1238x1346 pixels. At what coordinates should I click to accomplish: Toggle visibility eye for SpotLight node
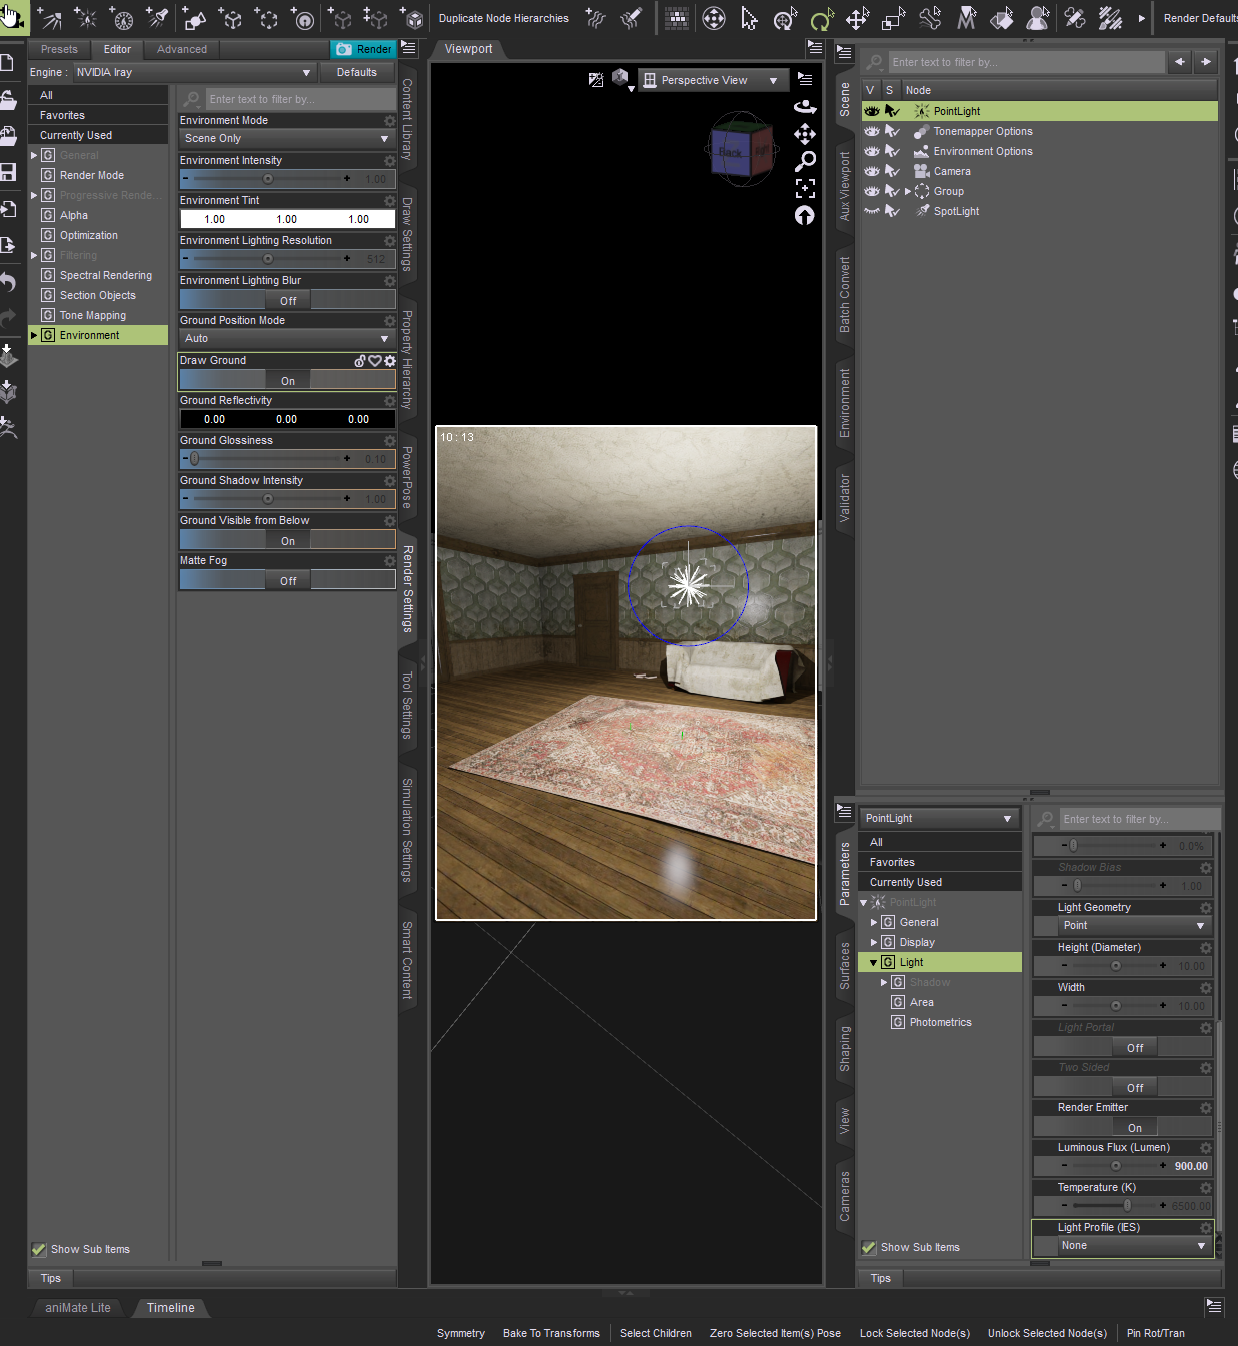[x=872, y=211]
